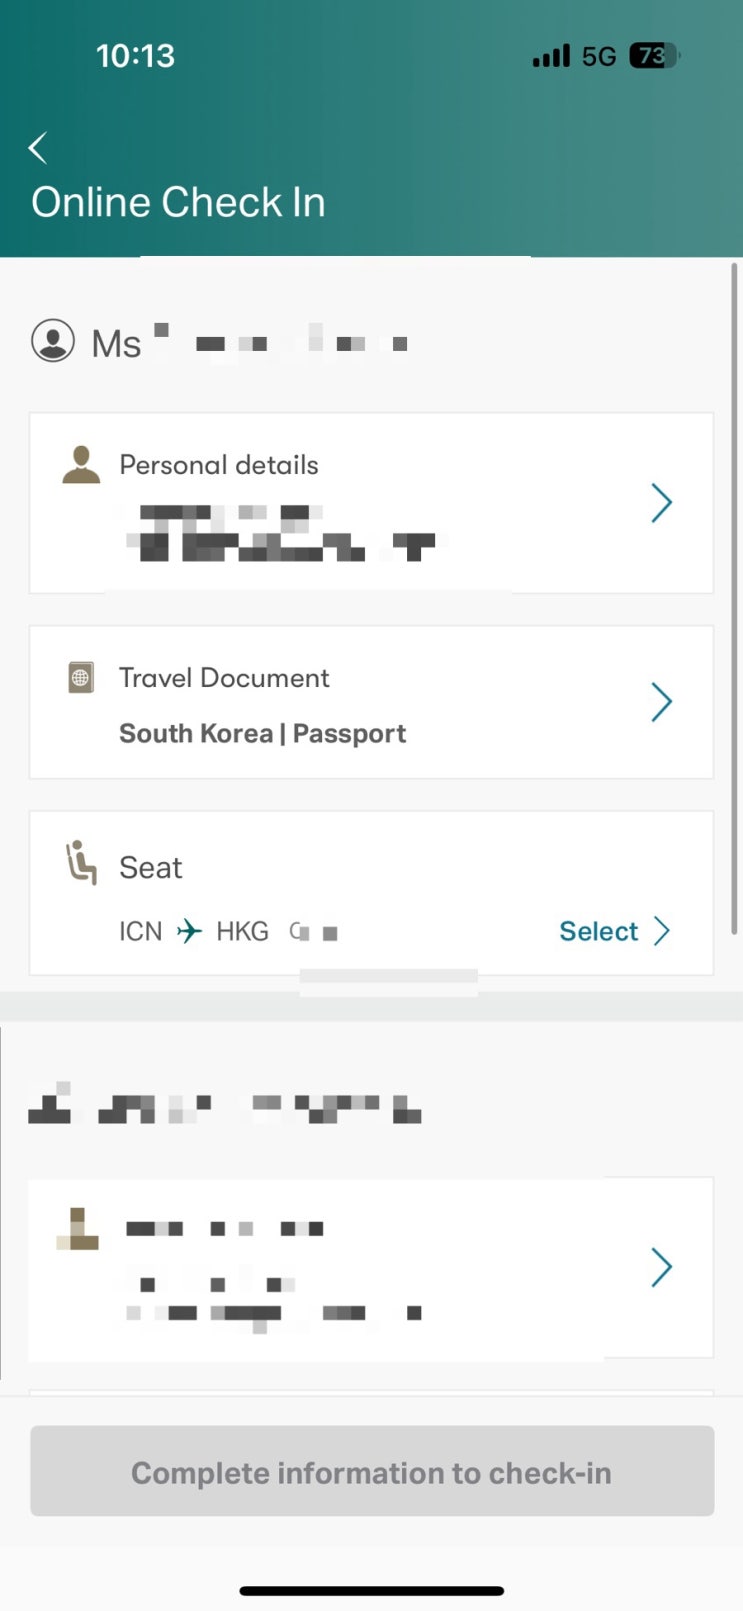This screenshot has height=1611, width=743.
Task: Tap South Korea | Passport text
Action: click(262, 734)
